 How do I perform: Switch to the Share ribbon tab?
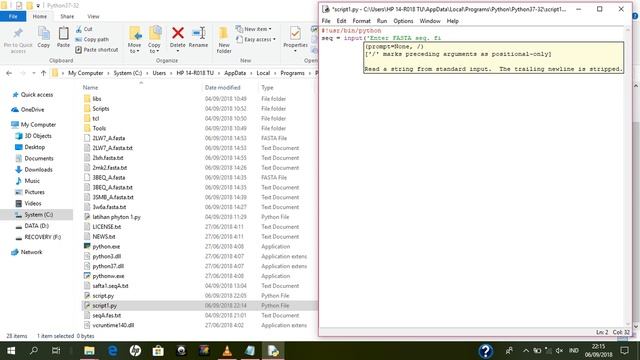pos(67,16)
